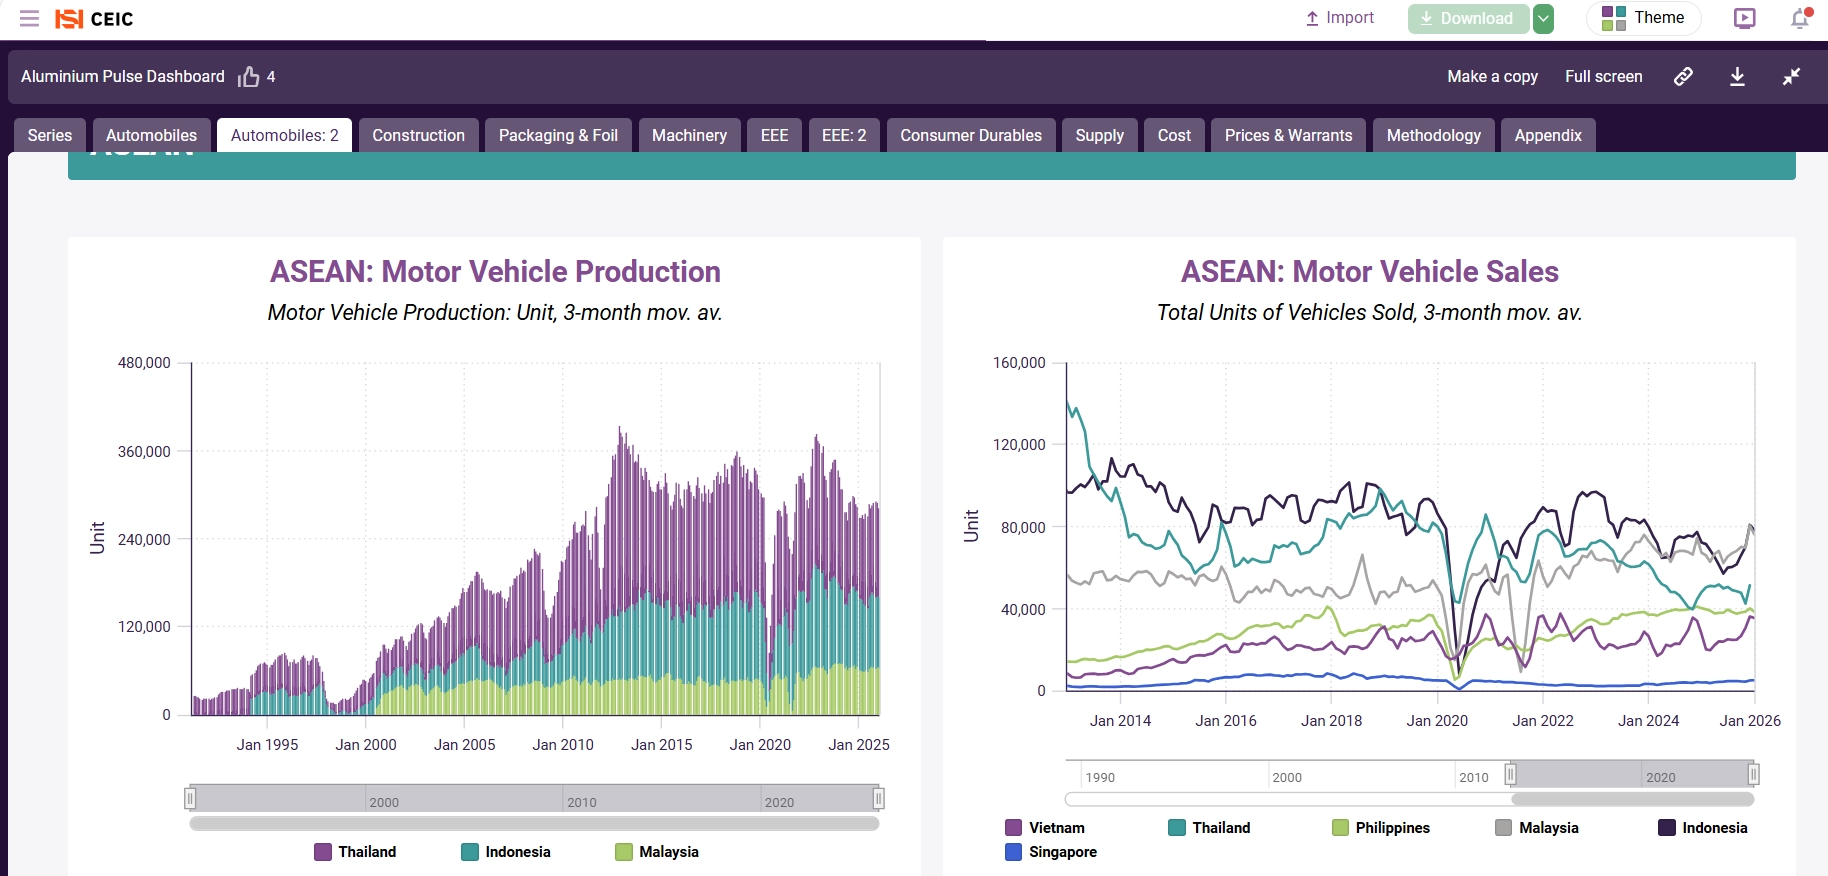Image resolution: width=1828 pixels, height=876 pixels.
Task: Click the Import button
Action: [1340, 19]
